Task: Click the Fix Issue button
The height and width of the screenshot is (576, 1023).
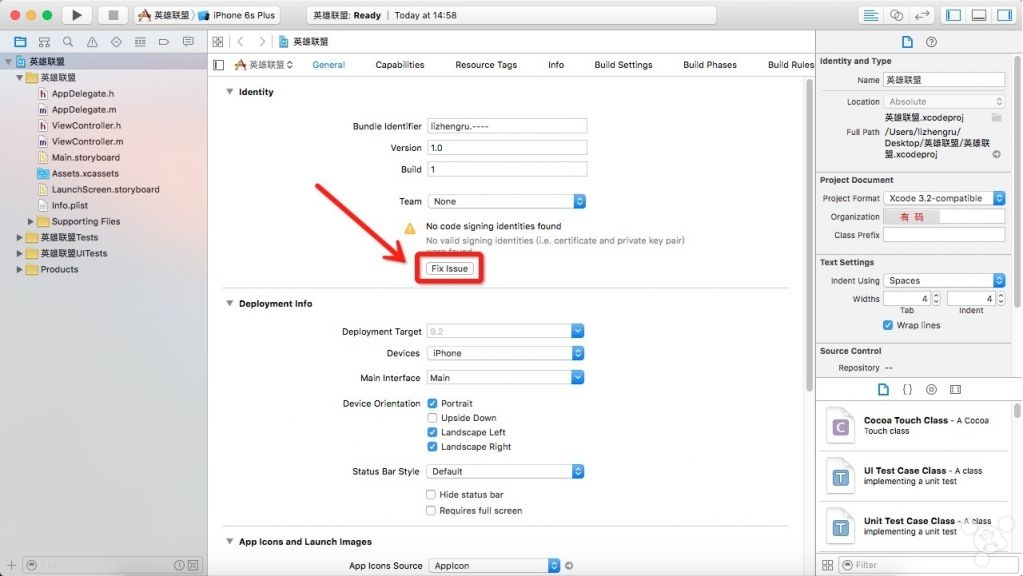Action: (449, 268)
